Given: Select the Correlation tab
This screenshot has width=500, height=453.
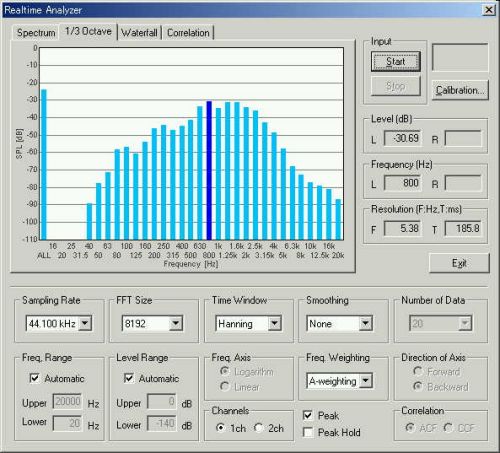Looking at the screenshot, I should point(188,33).
